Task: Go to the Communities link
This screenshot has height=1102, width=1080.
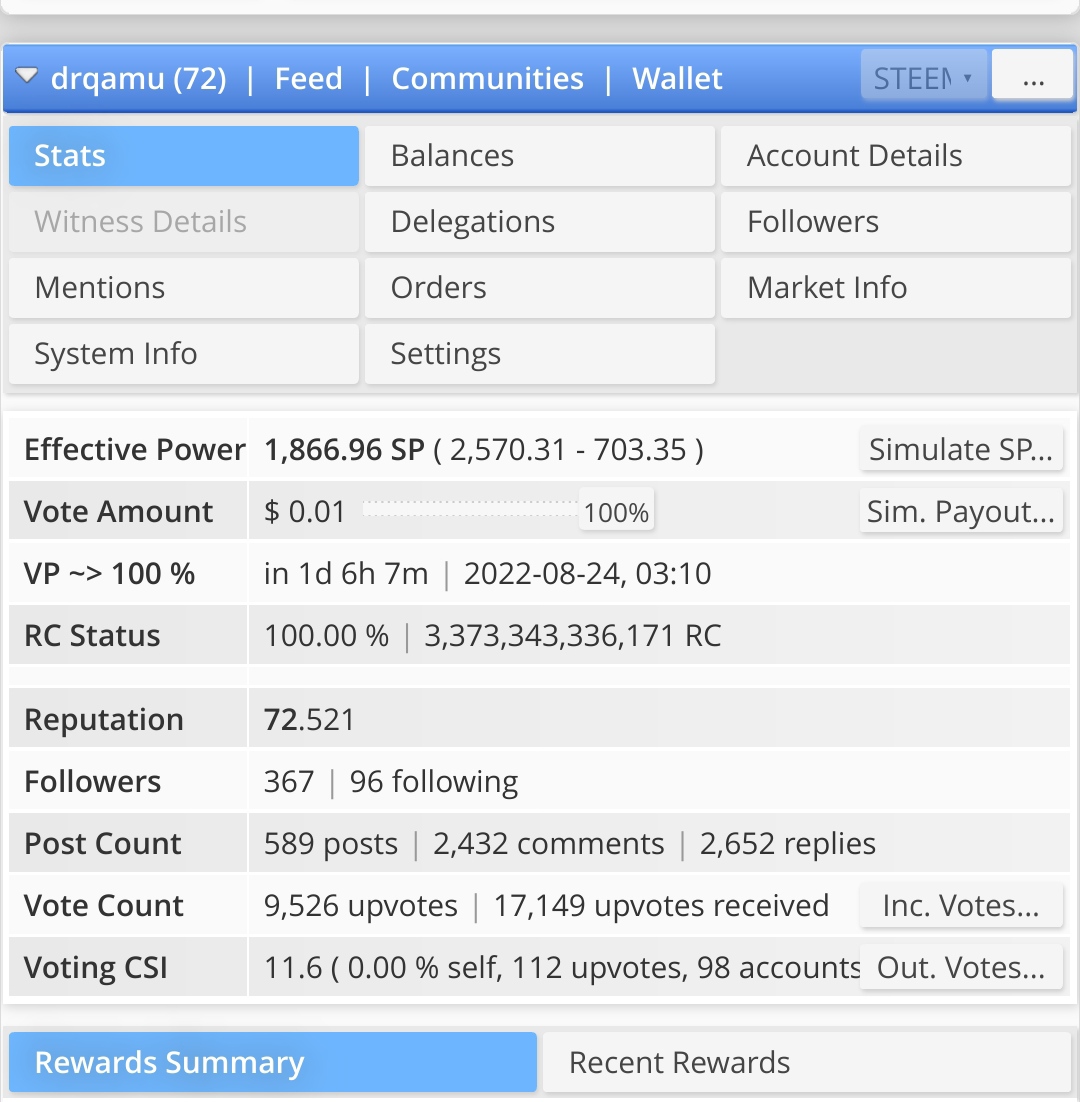Action: (487, 79)
